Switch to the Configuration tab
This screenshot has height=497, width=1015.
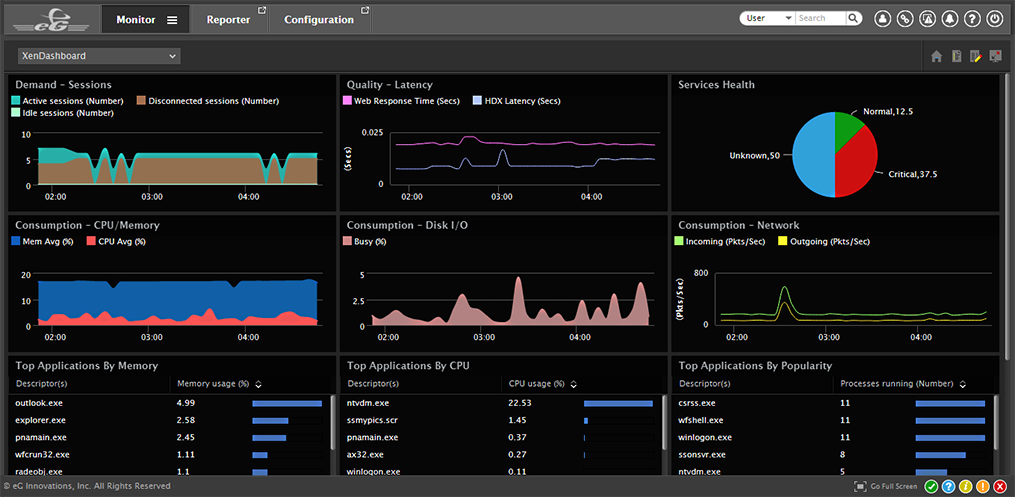(319, 20)
